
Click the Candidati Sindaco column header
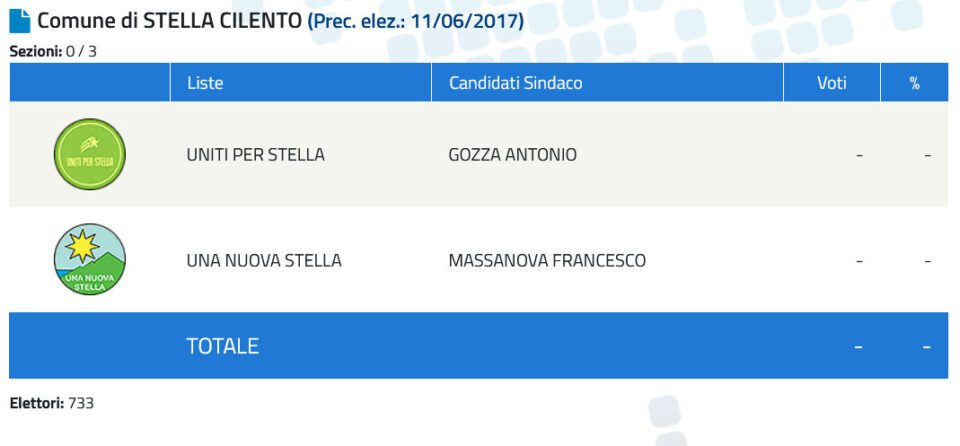tap(516, 83)
